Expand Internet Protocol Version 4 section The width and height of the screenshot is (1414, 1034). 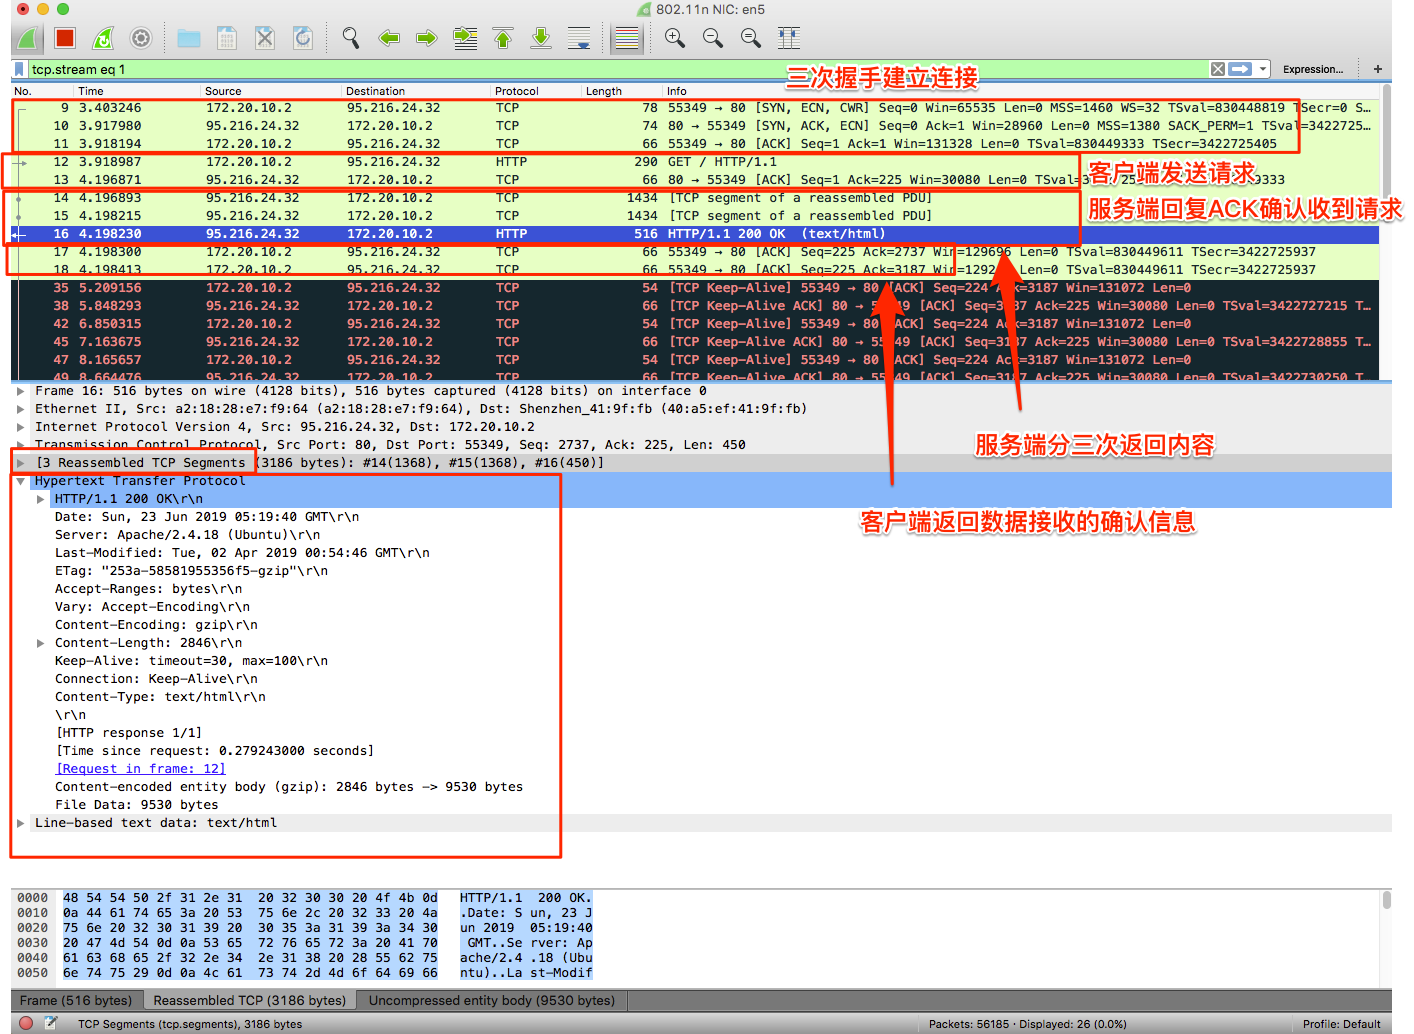point(21,427)
